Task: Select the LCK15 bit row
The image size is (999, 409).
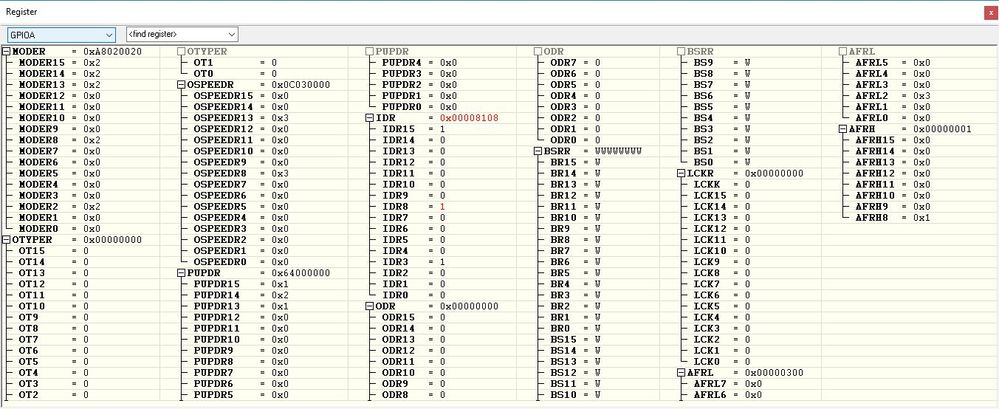Action: 722,196
